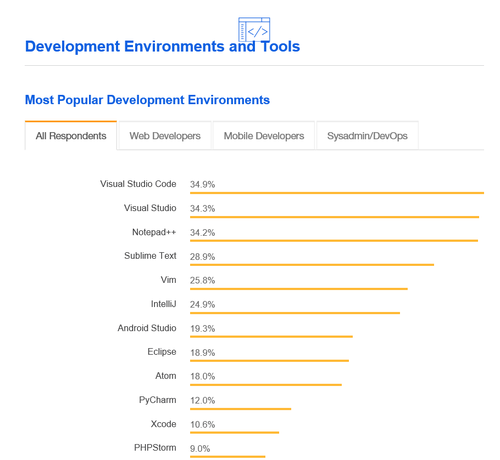This screenshot has height=460, width=500.
Task: Click the Development Environments and Tools heading
Action: [162, 46]
